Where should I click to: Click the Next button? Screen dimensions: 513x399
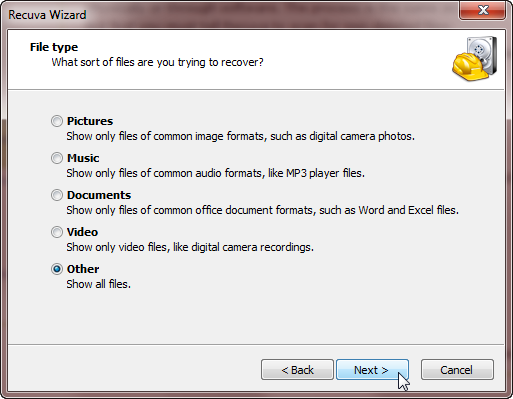click(372, 370)
